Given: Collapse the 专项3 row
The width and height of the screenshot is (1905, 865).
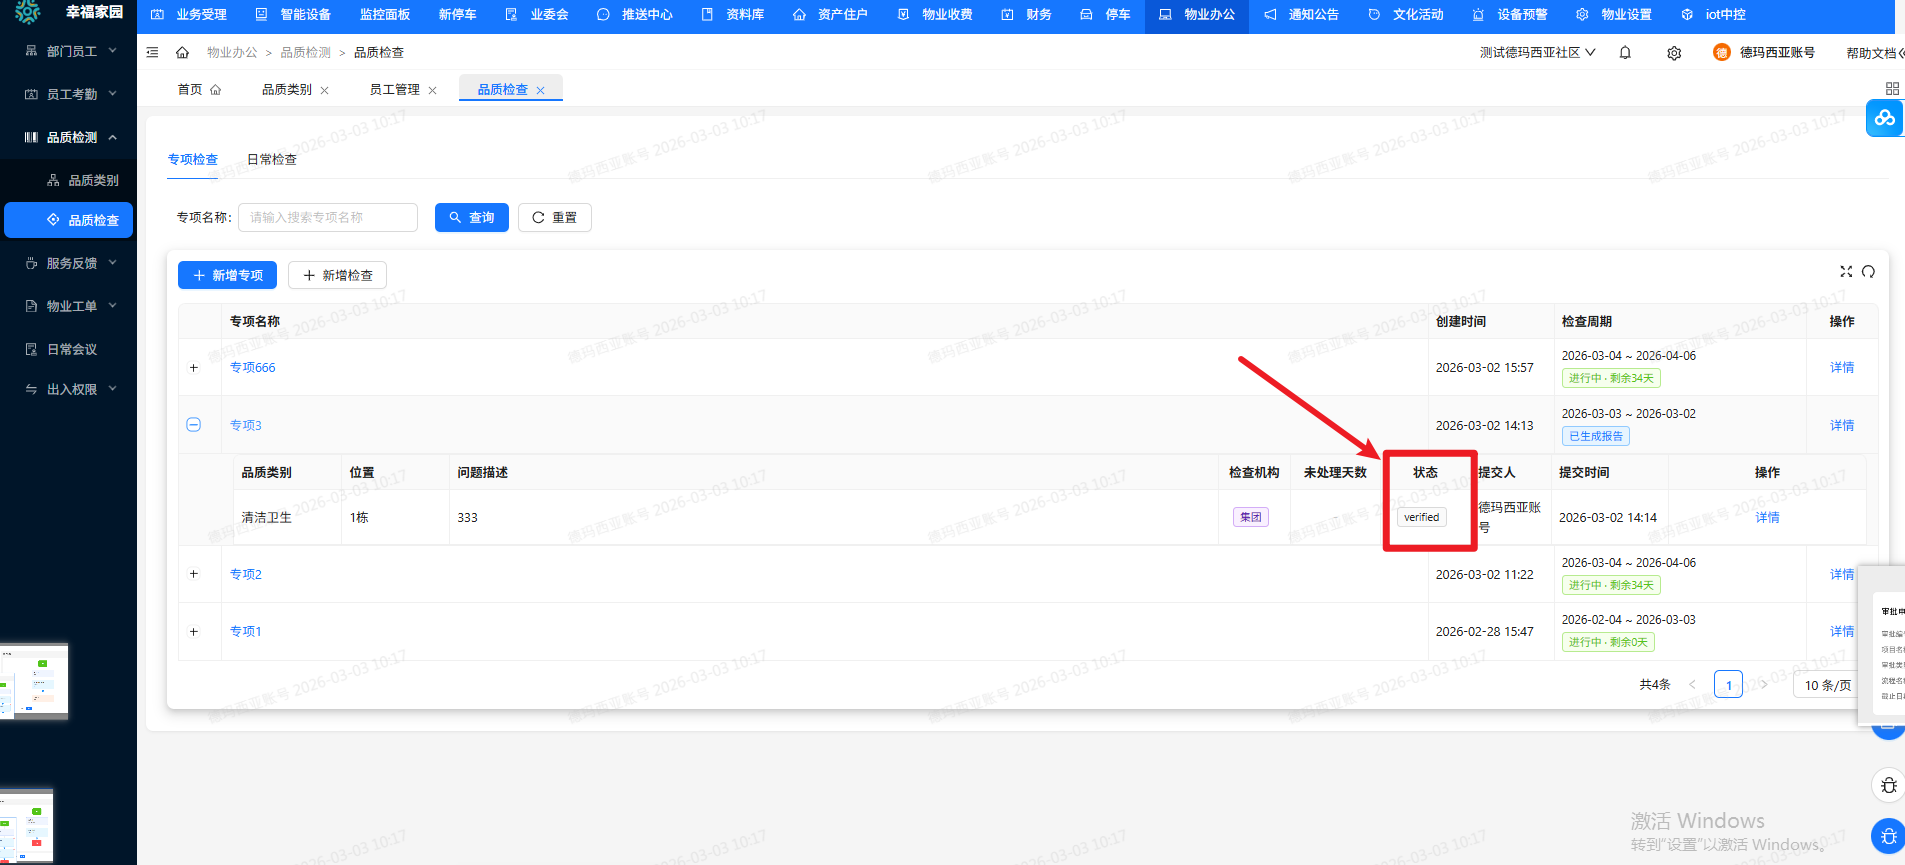Looking at the screenshot, I should point(194,425).
